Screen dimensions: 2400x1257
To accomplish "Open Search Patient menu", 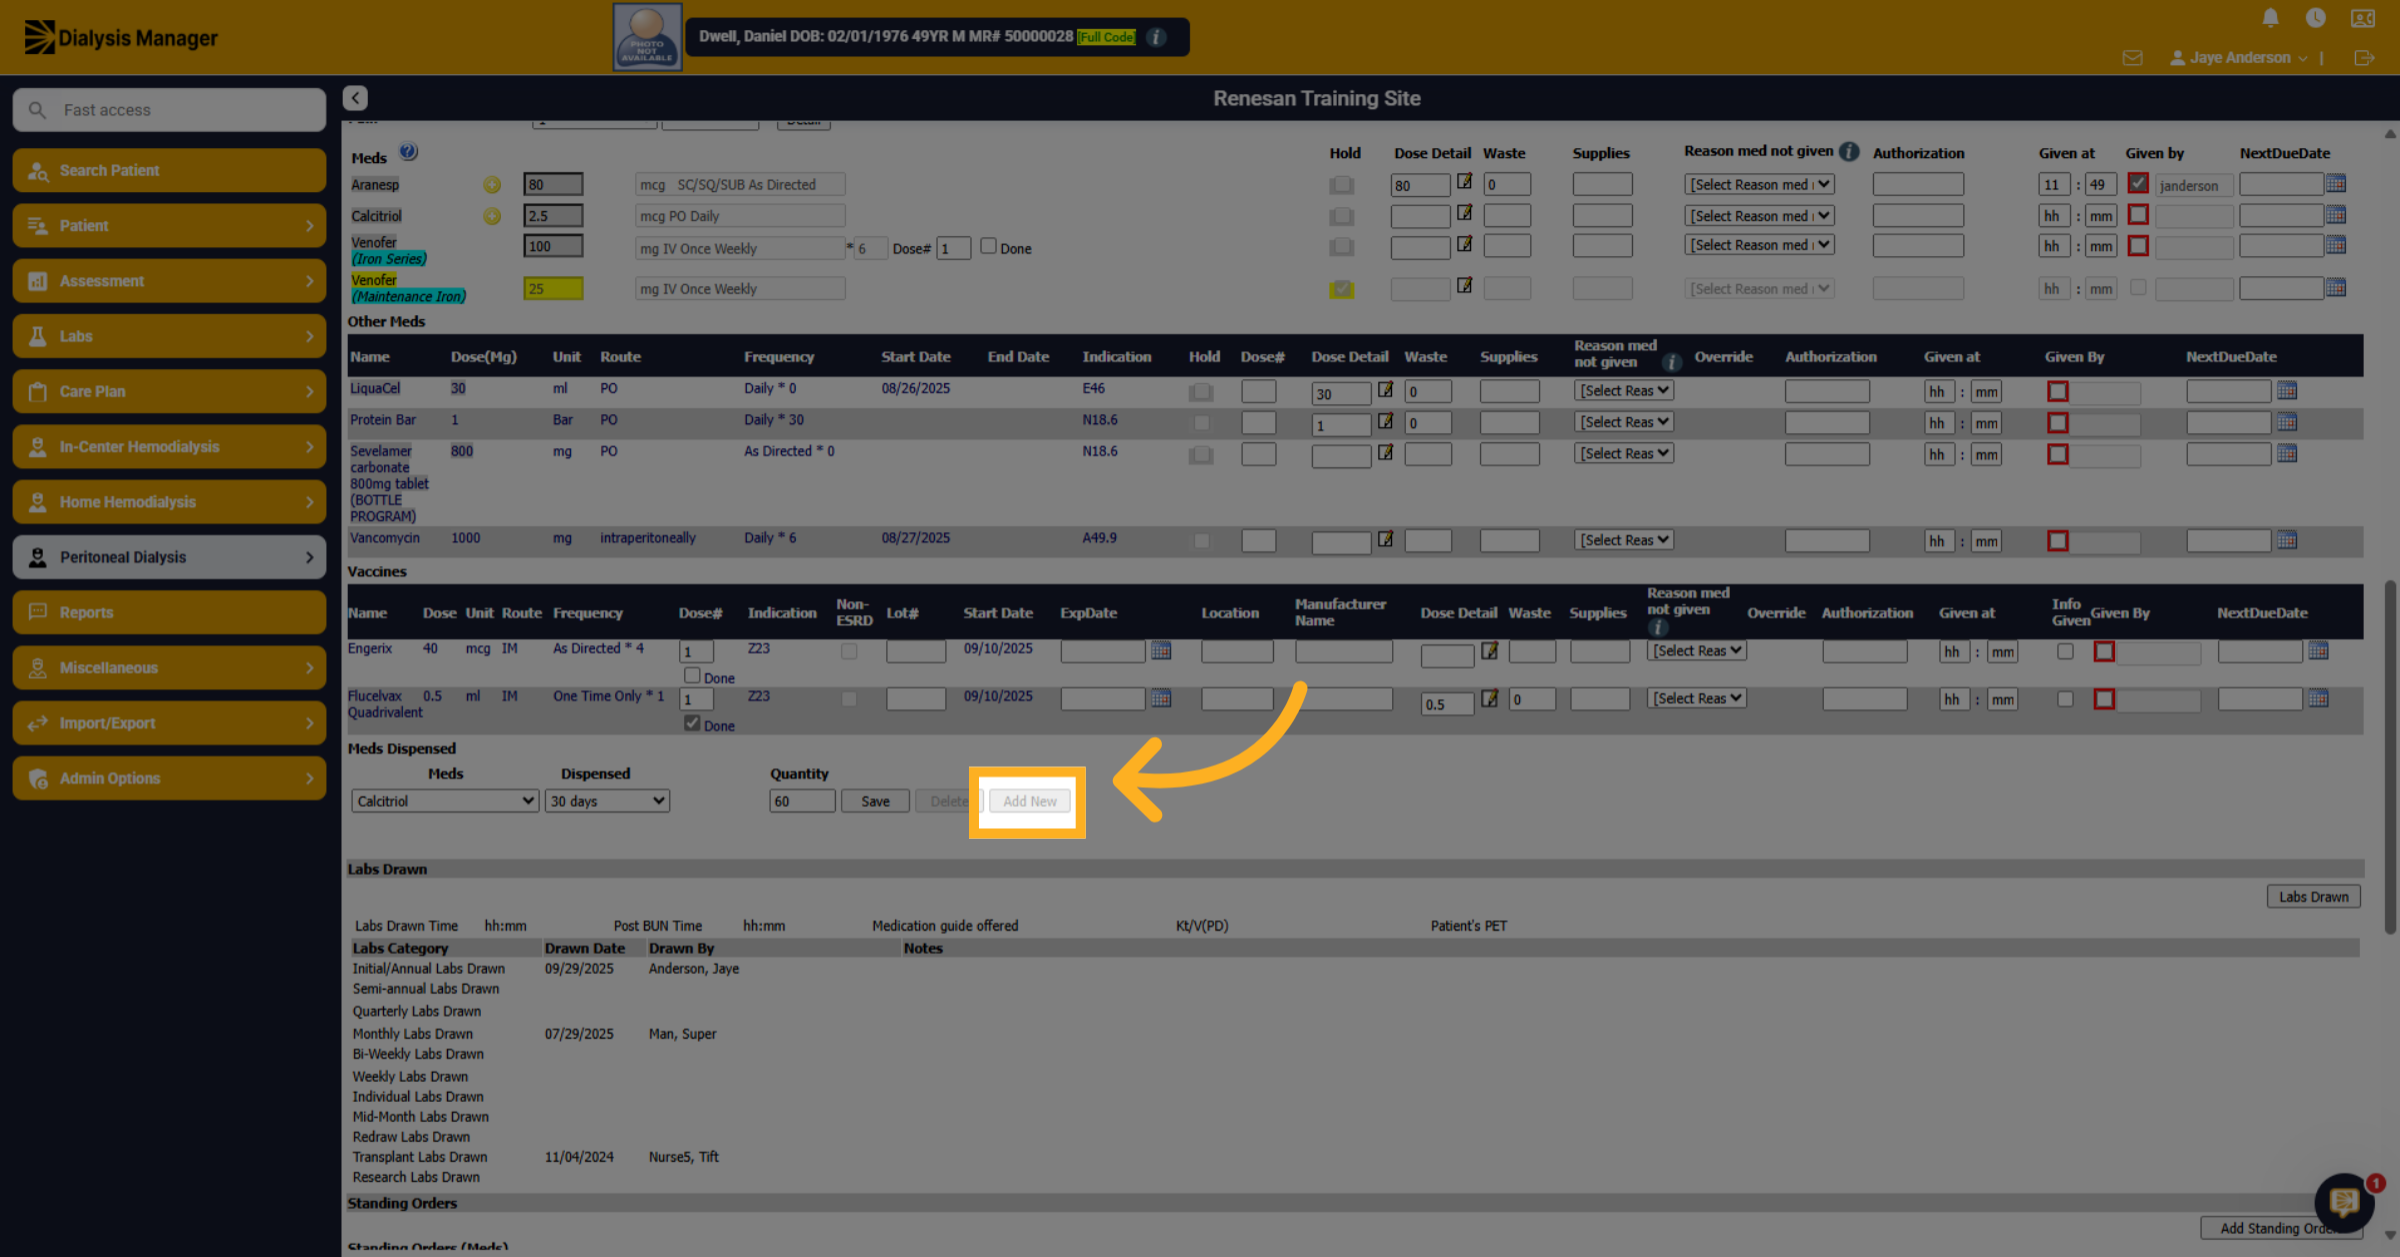I will (169, 170).
